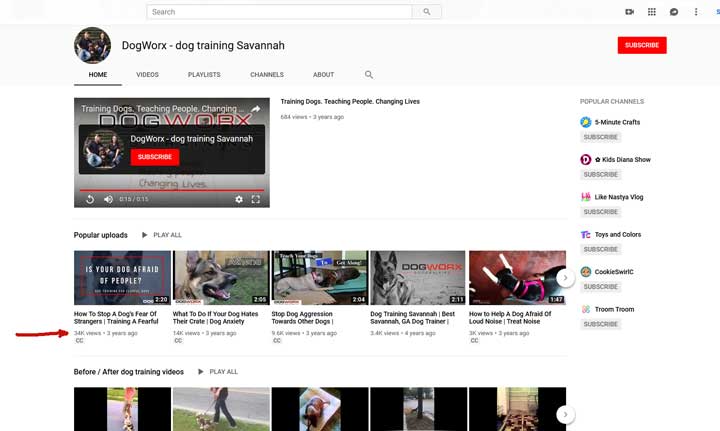Image resolution: width=720 pixels, height=431 pixels.
Task: Open the create video camera icon
Action: click(x=629, y=12)
